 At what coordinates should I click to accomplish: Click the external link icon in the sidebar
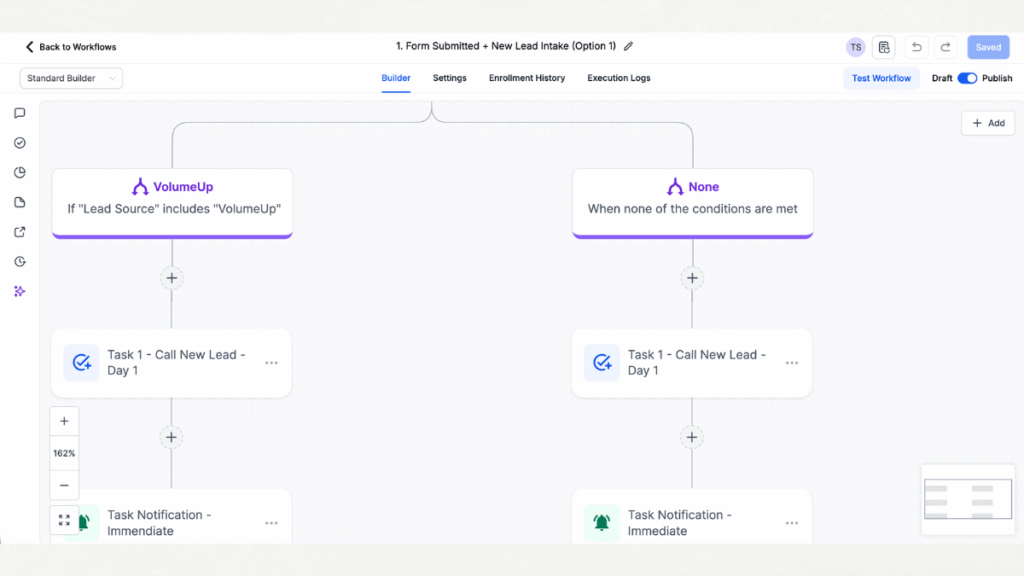pos(19,231)
